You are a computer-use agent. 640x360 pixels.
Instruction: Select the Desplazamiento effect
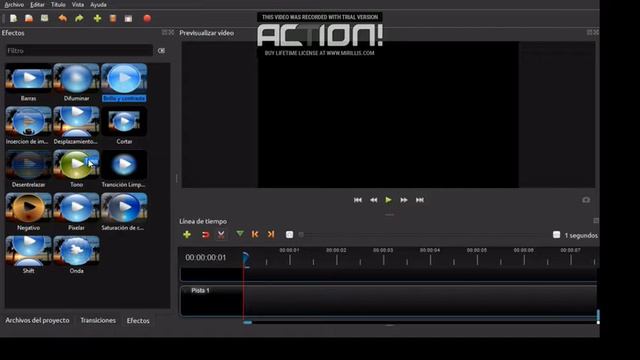pyautogui.click(x=76, y=126)
